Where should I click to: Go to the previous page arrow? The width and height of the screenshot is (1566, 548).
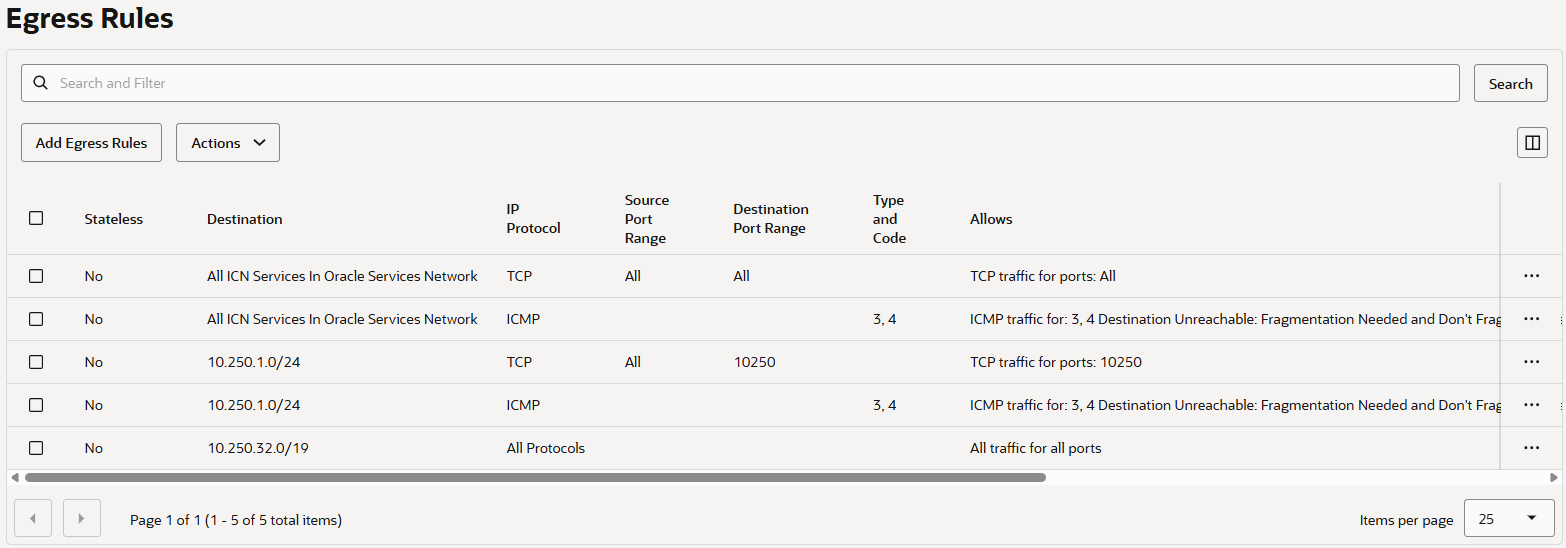33,519
